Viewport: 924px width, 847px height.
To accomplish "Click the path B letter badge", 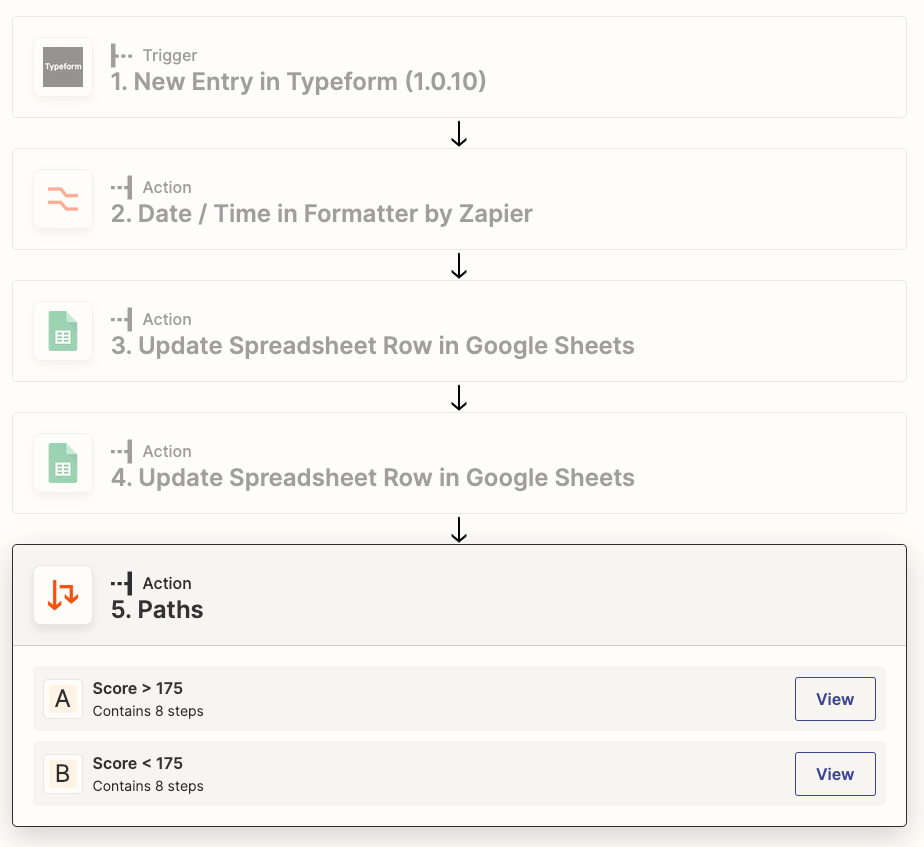I will [x=63, y=774].
